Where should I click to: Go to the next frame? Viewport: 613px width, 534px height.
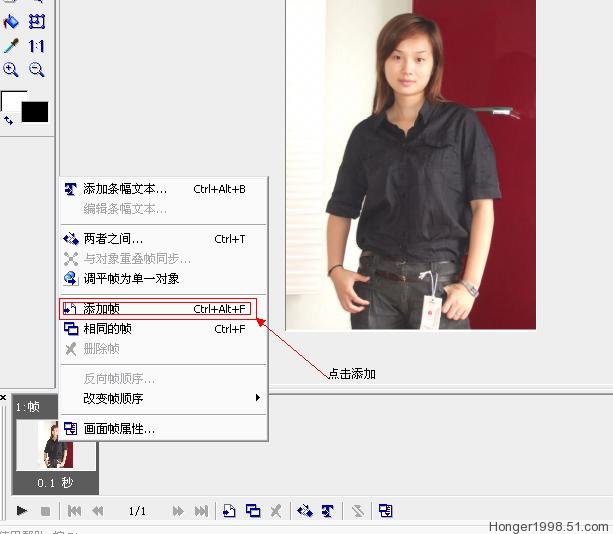(178, 511)
